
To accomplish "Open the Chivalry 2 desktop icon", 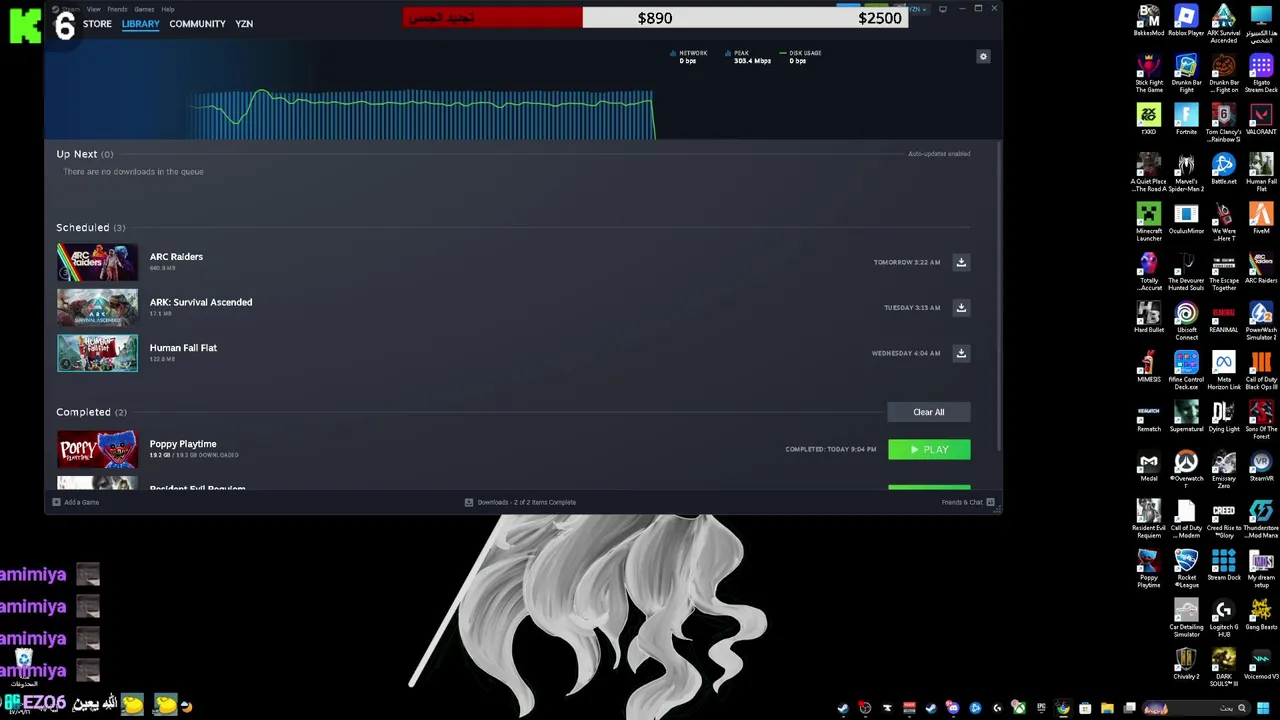I will pyautogui.click(x=1186, y=664).
